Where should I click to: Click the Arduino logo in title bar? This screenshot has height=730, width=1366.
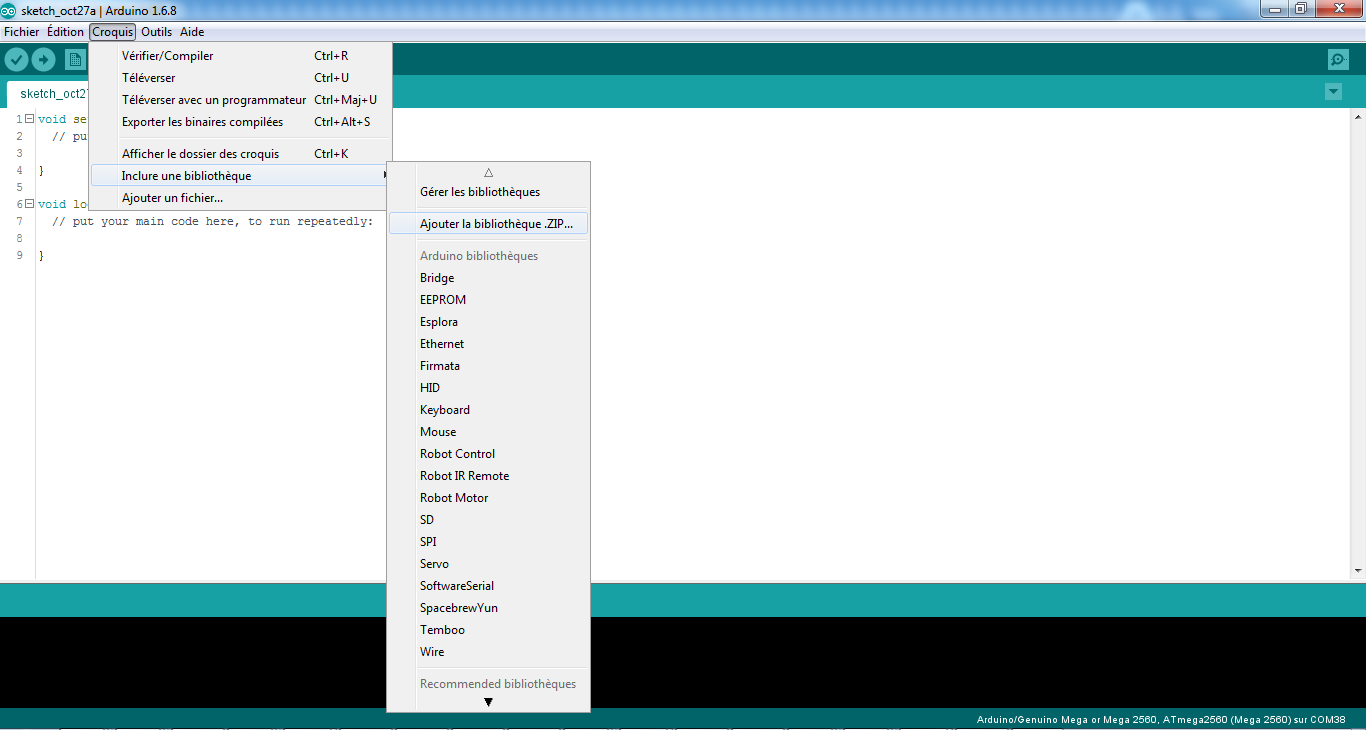(9, 10)
